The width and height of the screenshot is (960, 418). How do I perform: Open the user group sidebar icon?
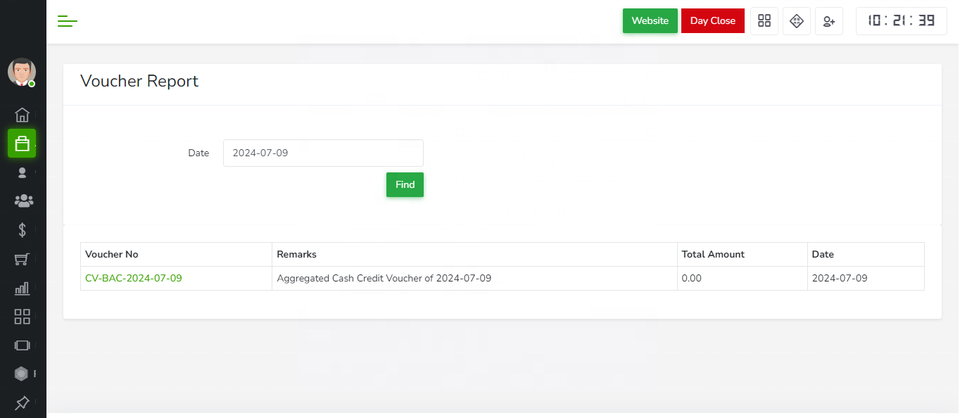coord(23,201)
